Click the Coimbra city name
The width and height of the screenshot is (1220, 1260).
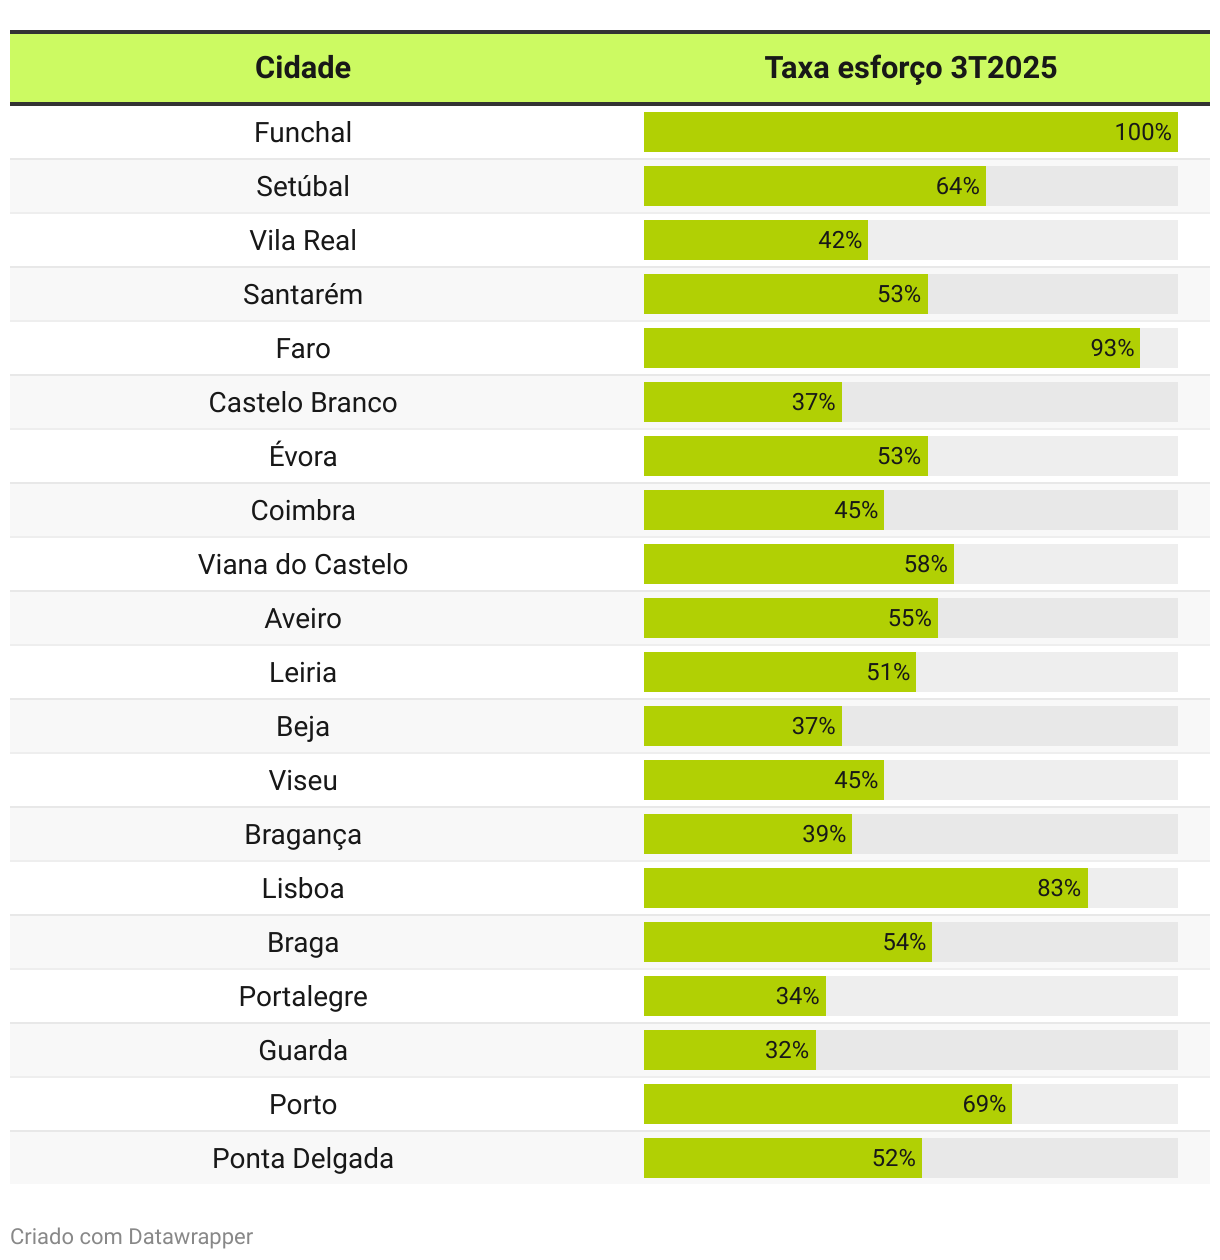[x=303, y=510]
